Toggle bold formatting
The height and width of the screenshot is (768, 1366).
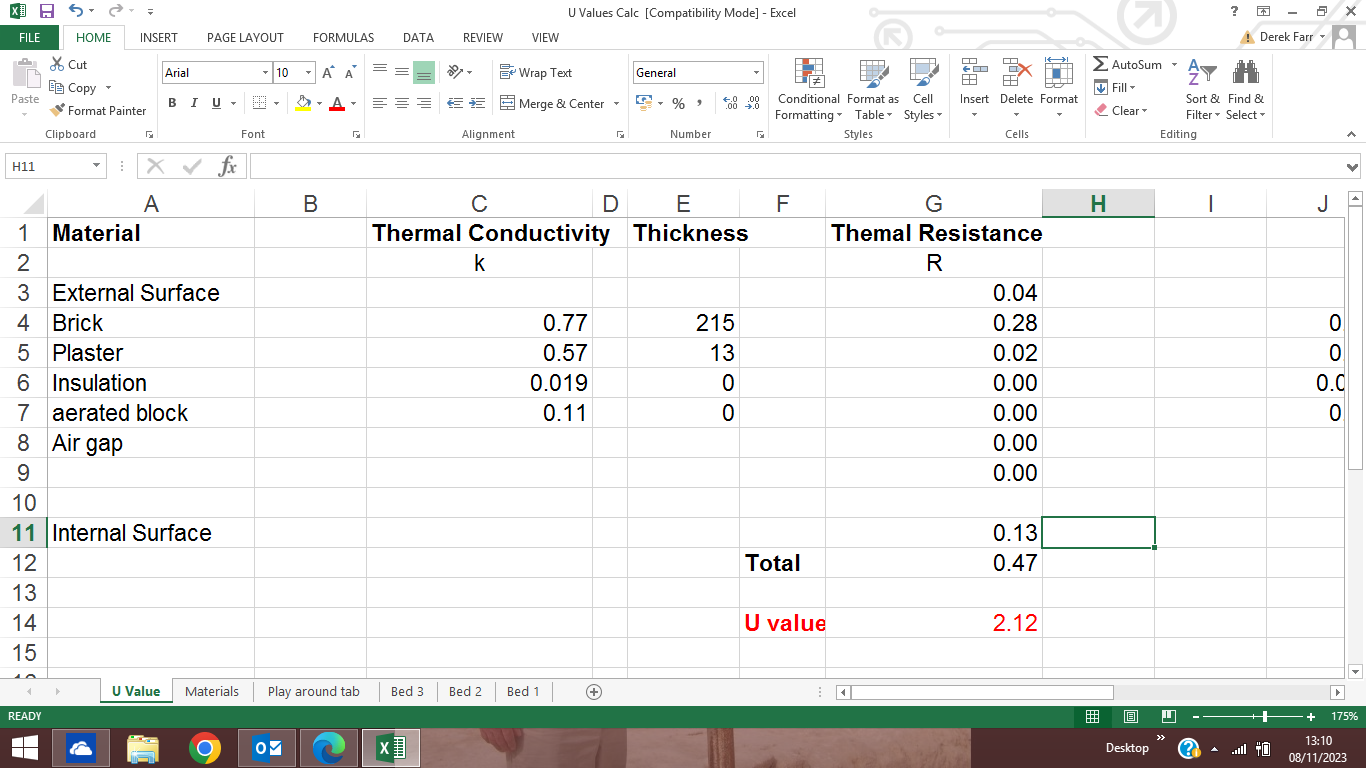(x=172, y=104)
